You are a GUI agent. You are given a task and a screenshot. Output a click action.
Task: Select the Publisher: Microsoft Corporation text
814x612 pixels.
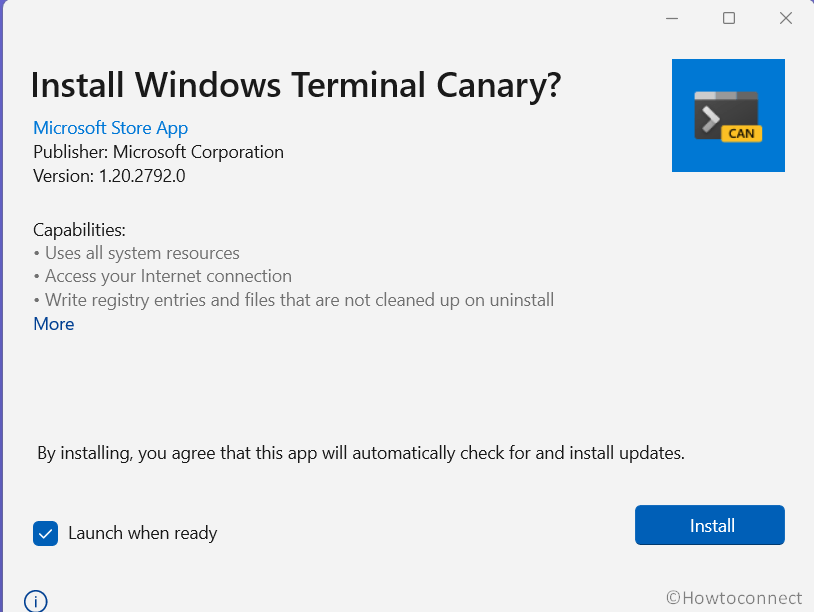point(158,152)
